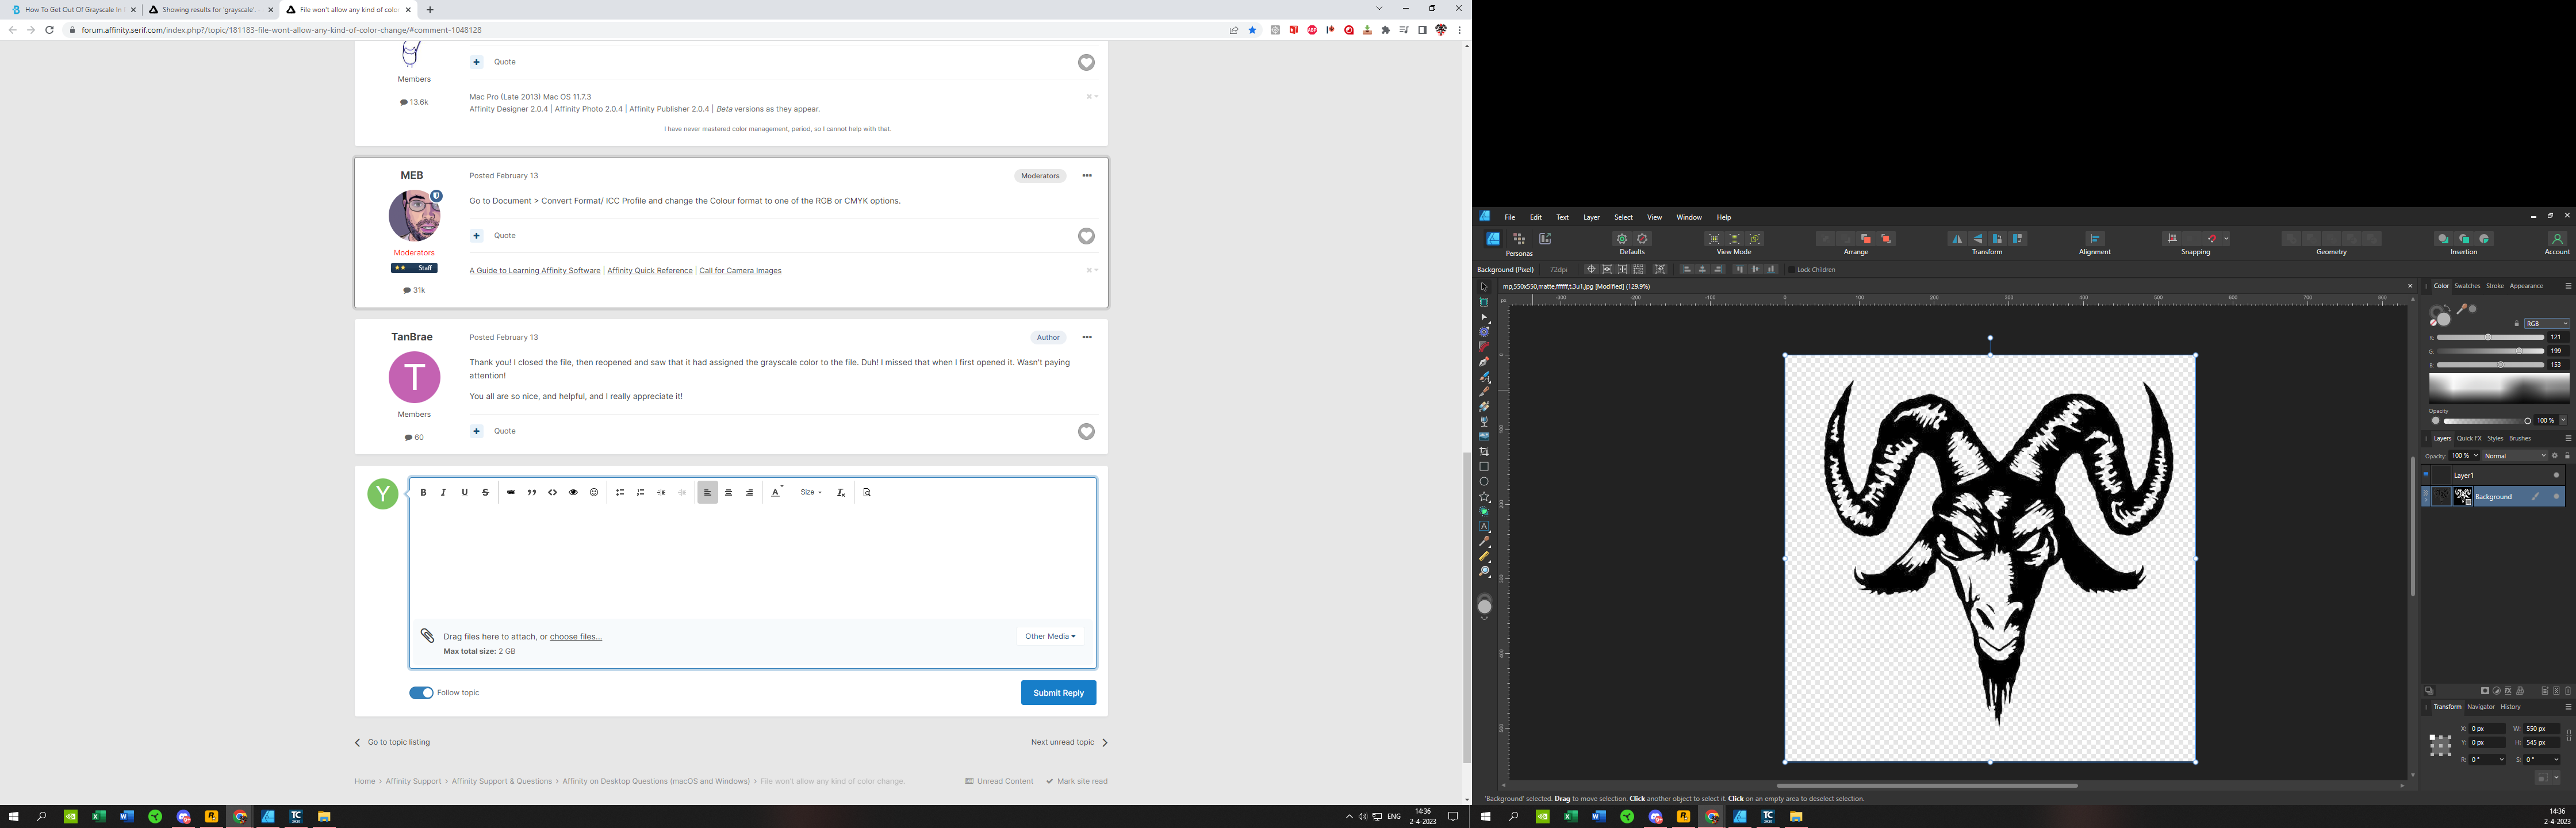This screenshot has width=2576, height=828.
Task: Toggle the color lock beside RGB
Action: tap(2517, 324)
